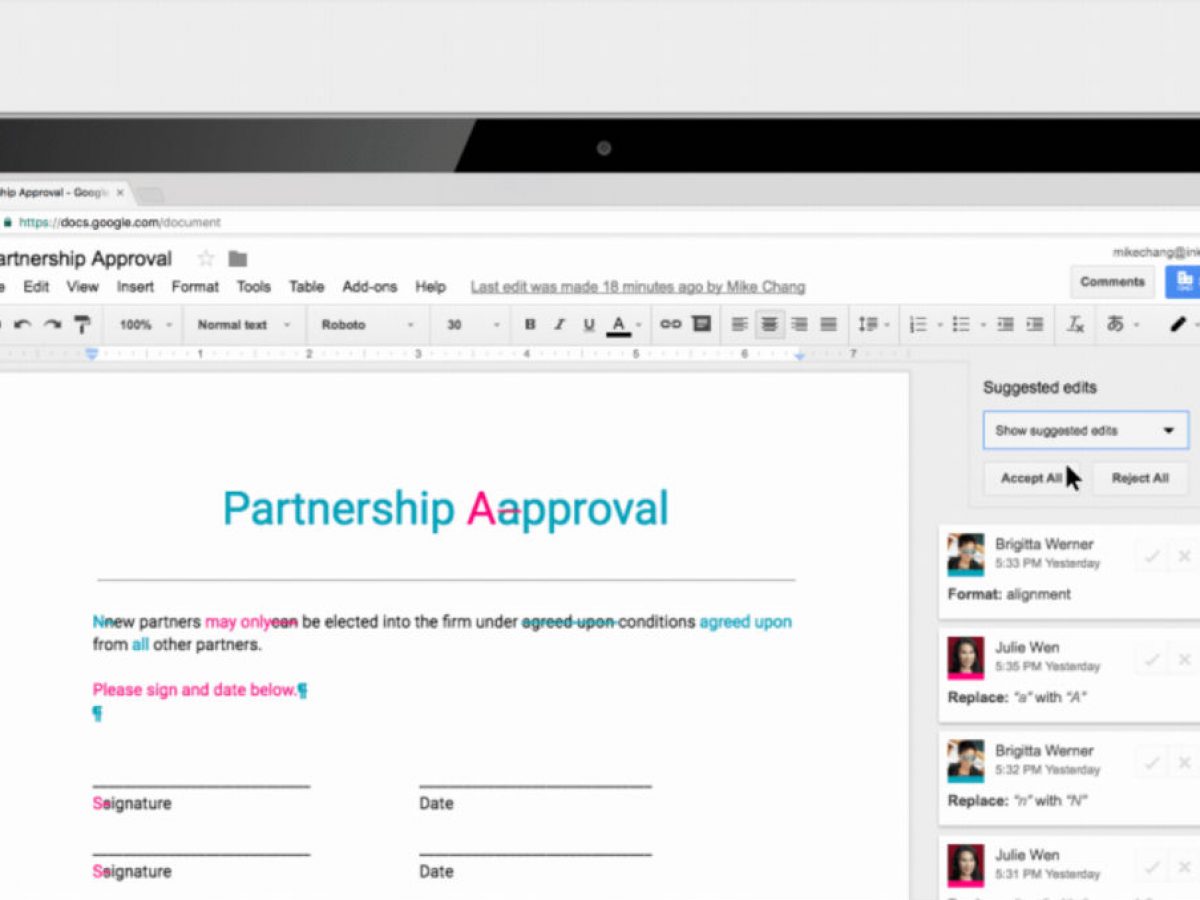Reject Julie Wen's Replace 'a' suggestion

click(x=1184, y=659)
